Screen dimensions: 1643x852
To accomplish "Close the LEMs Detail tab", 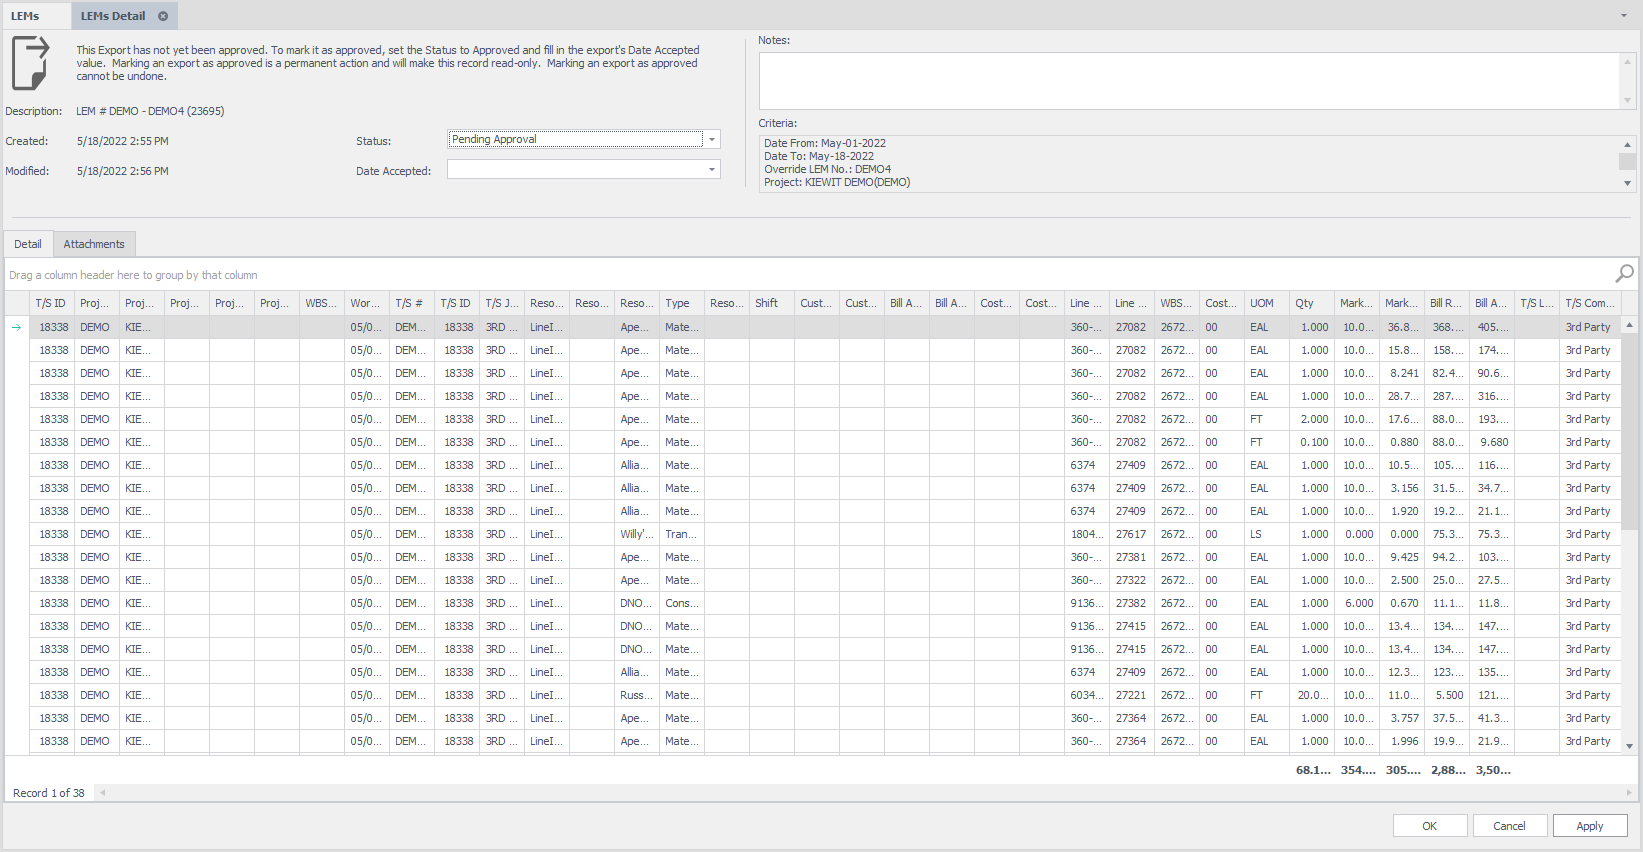I will [x=163, y=16].
